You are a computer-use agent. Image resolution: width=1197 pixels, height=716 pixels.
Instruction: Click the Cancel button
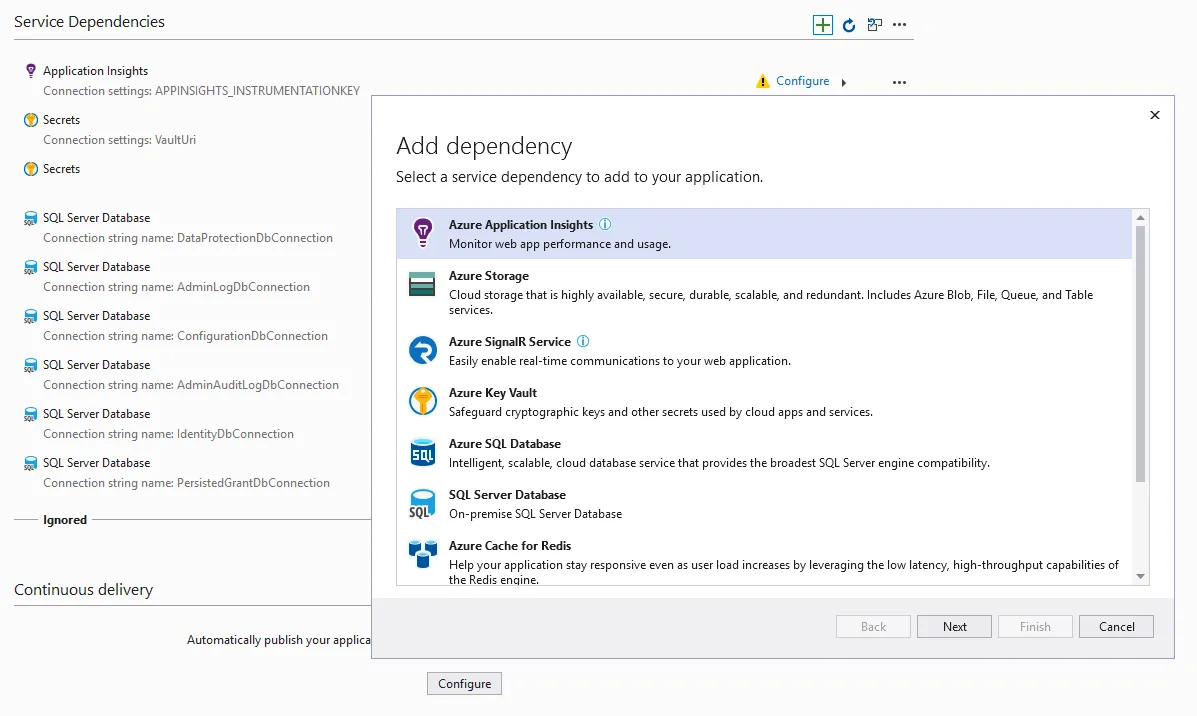pos(1116,627)
